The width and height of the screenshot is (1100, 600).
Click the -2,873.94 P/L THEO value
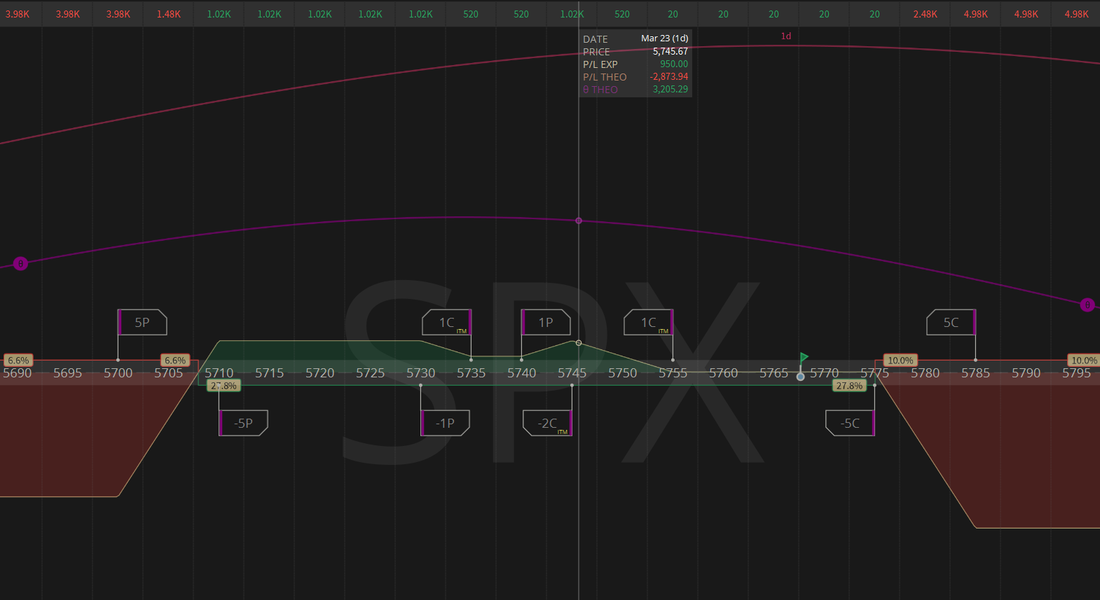pos(669,76)
